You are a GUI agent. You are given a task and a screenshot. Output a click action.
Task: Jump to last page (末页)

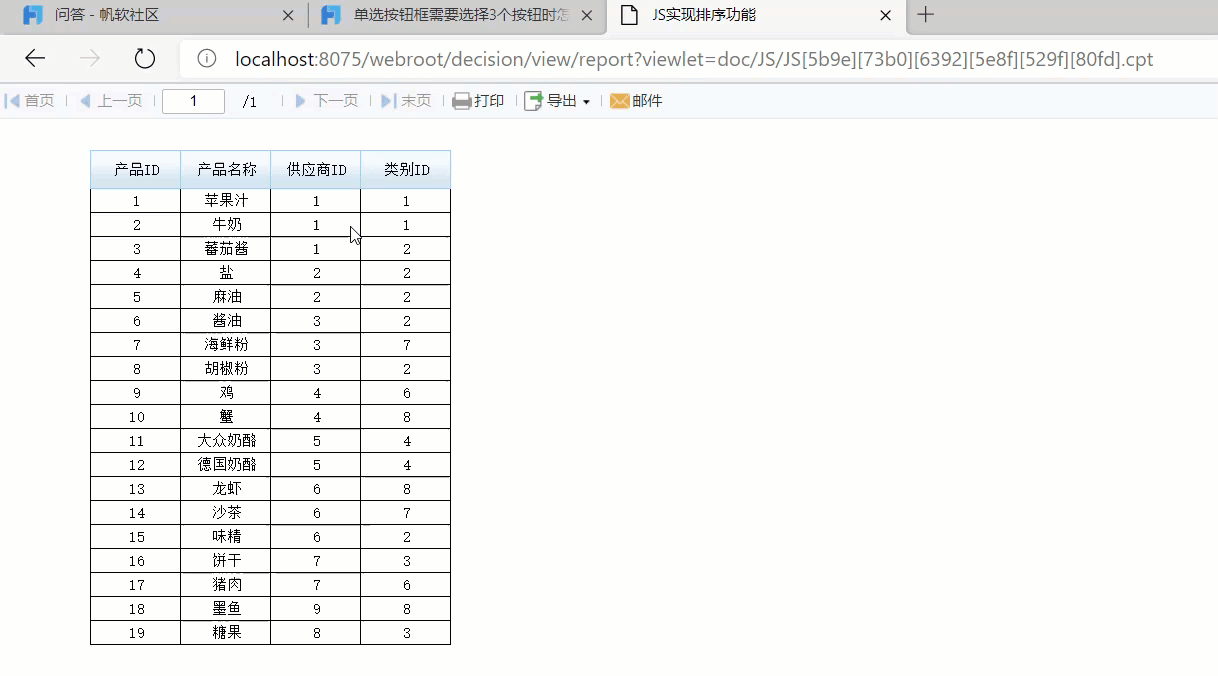pos(406,101)
